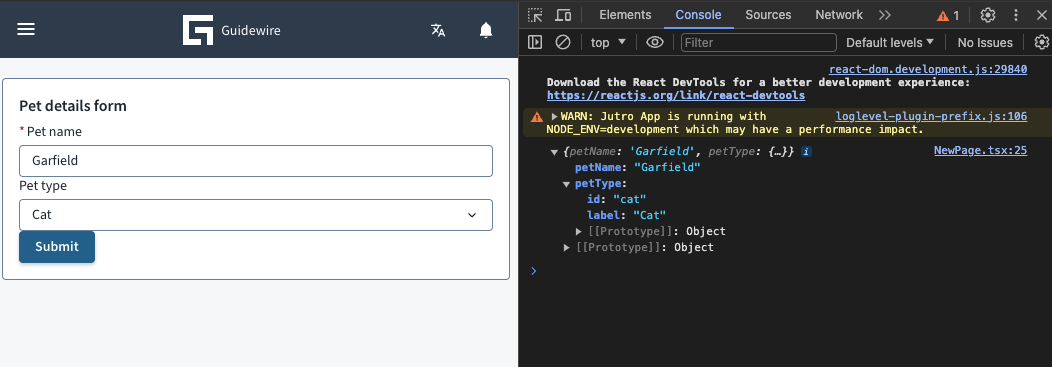1052x367 pixels.
Task: Open the hamburger navigation menu
Action: 26,30
